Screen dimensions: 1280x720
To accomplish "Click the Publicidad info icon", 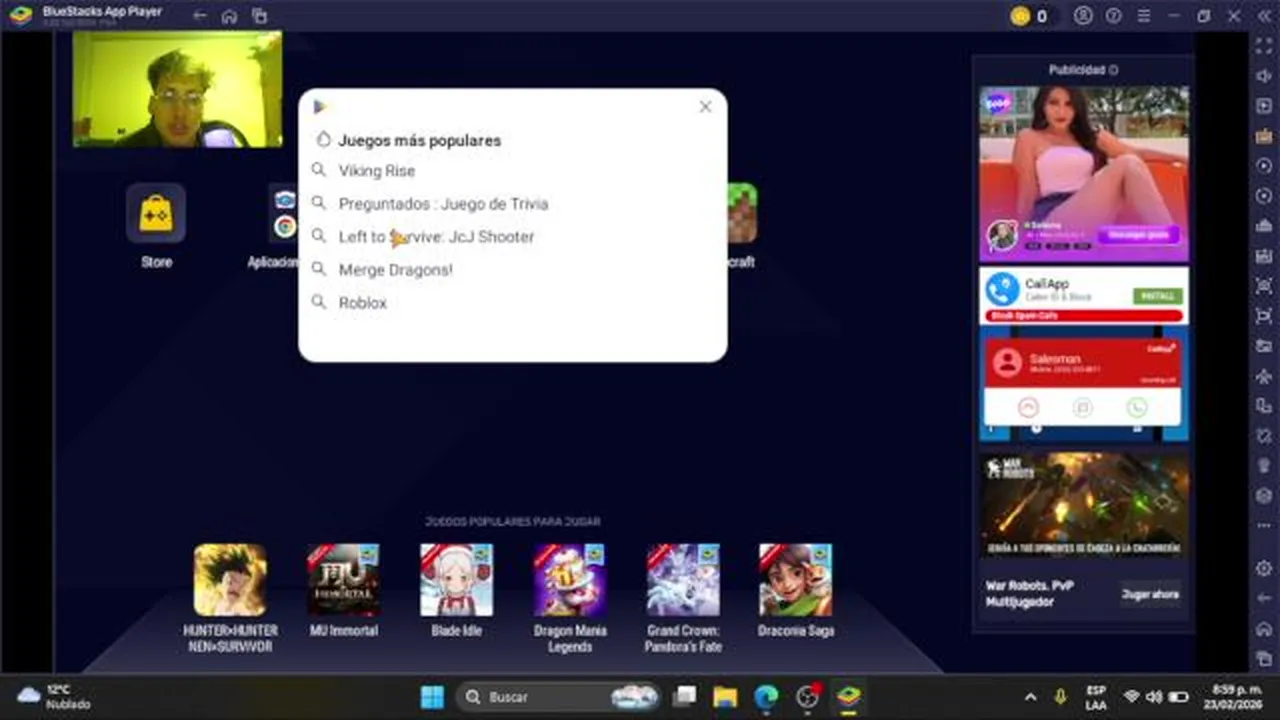I will (x=1114, y=70).
